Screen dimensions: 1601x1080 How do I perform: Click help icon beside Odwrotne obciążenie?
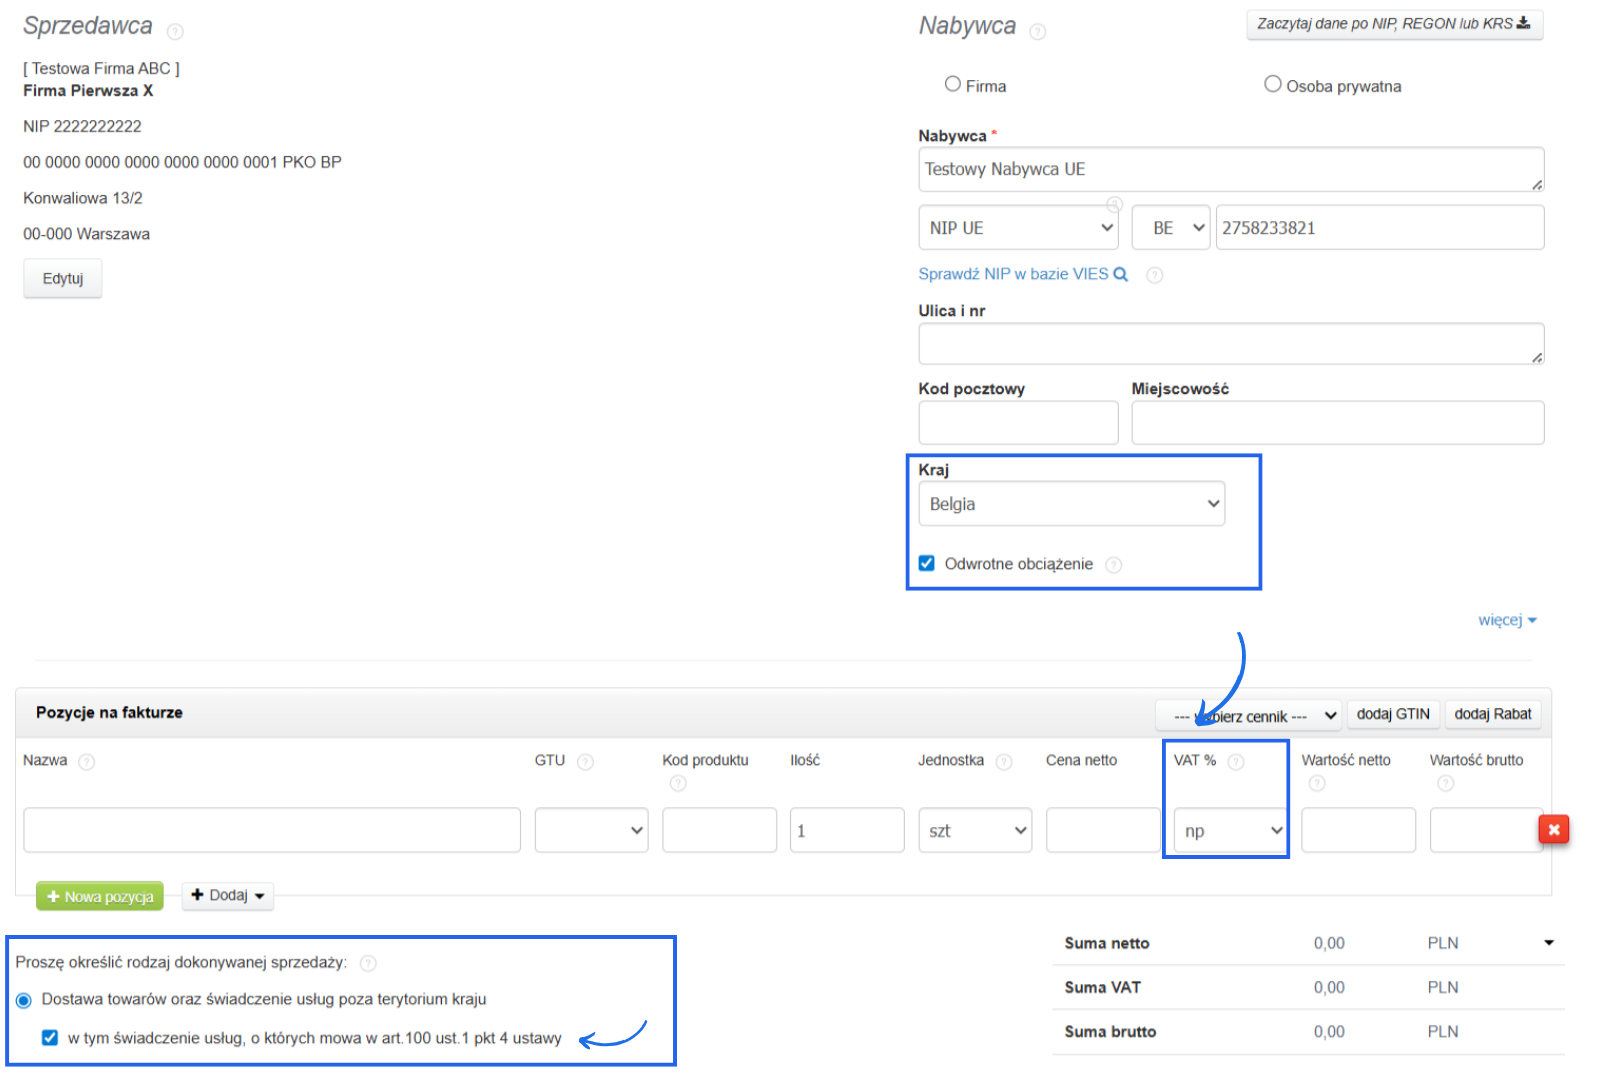(1113, 565)
